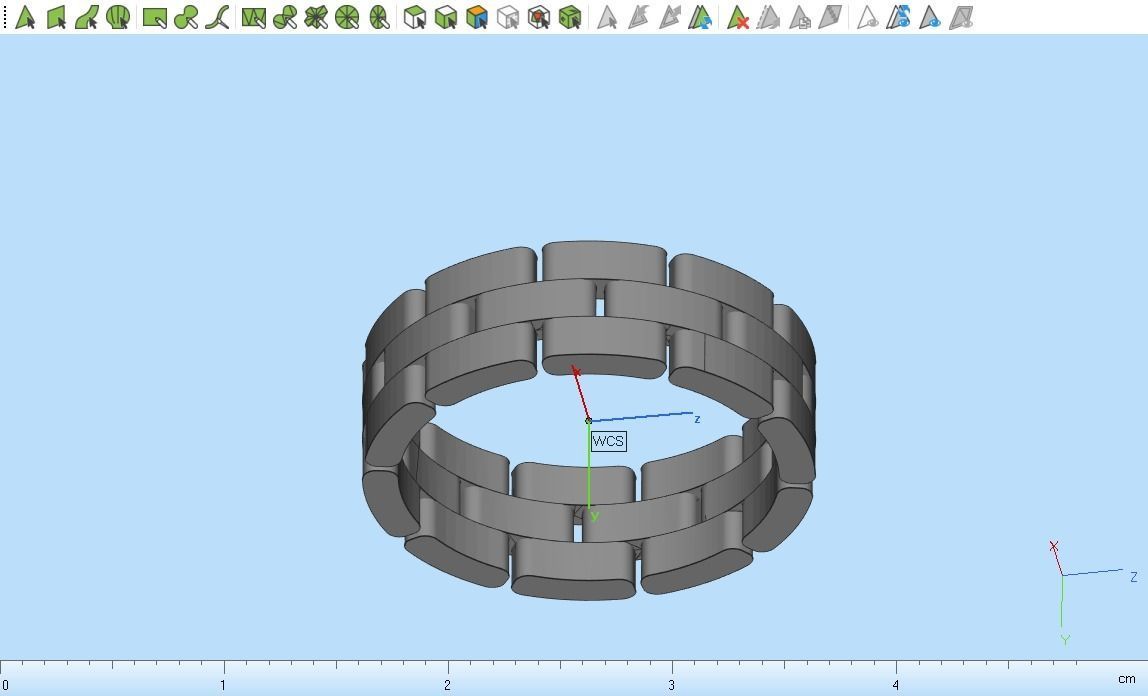Click the red X axis of the WCS

tap(581, 393)
